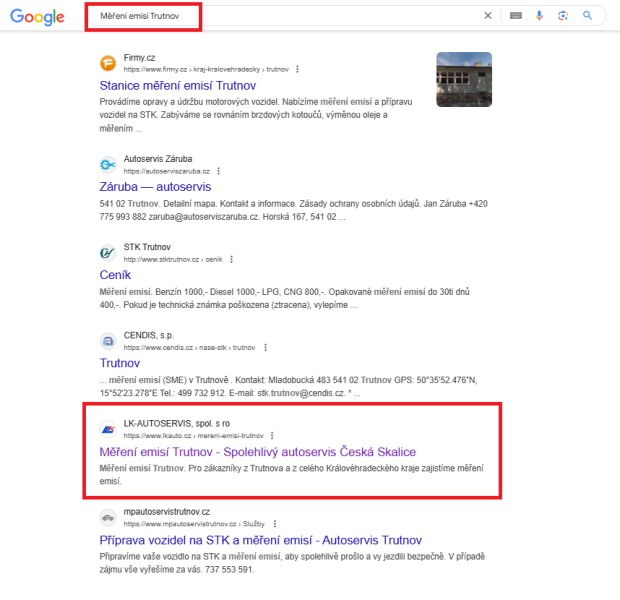Click the autoserviszaruba.cz URL text

[166, 171]
